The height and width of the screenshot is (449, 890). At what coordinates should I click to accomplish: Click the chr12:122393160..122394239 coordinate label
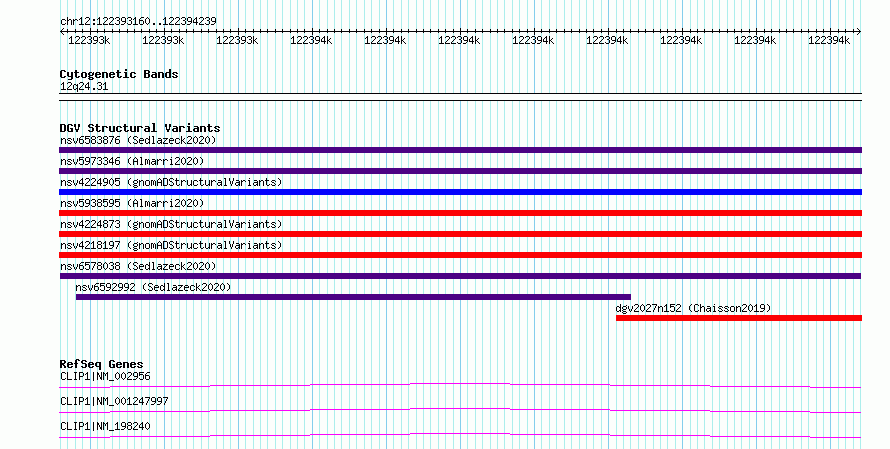pos(138,22)
